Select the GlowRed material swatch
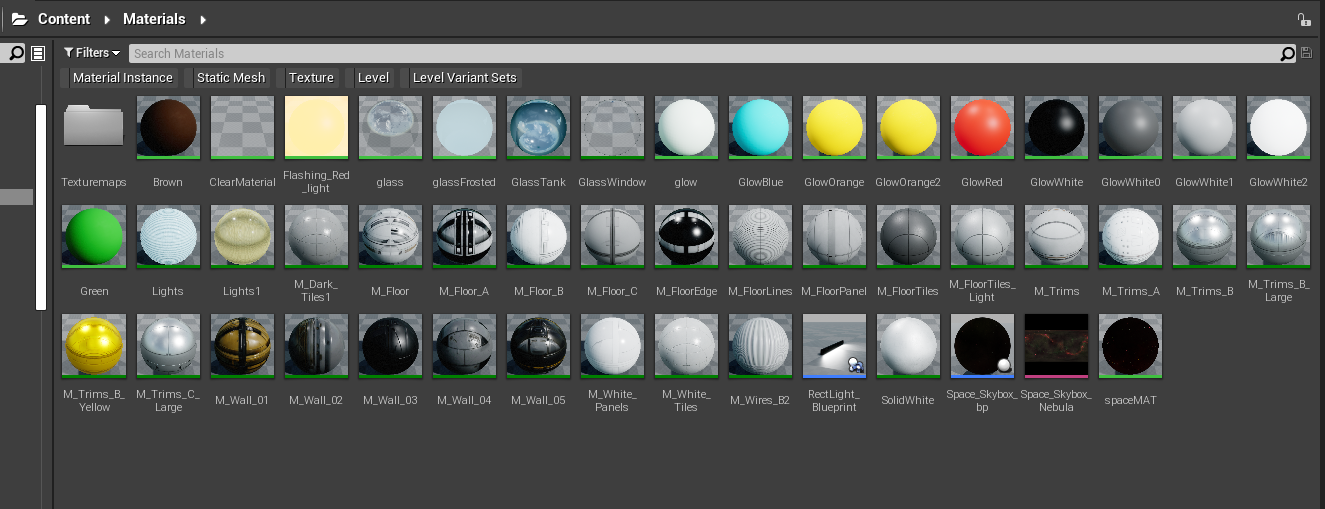The height and width of the screenshot is (509, 1325). tap(982, 128)
